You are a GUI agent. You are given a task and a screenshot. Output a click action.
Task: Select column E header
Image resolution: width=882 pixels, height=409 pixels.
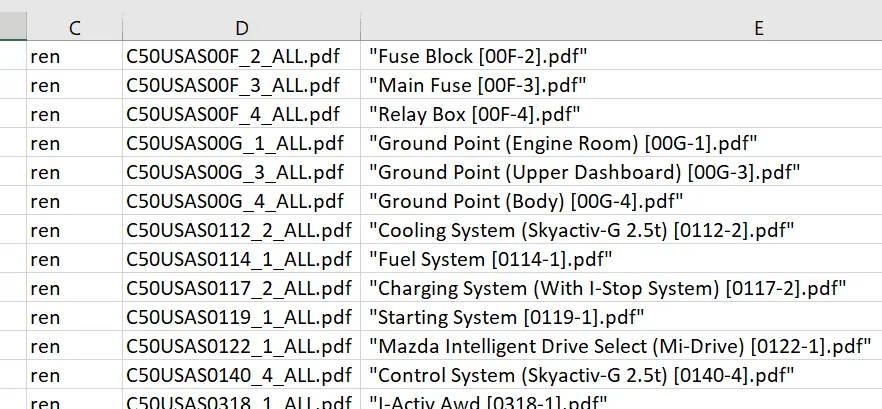click(620, 29)
